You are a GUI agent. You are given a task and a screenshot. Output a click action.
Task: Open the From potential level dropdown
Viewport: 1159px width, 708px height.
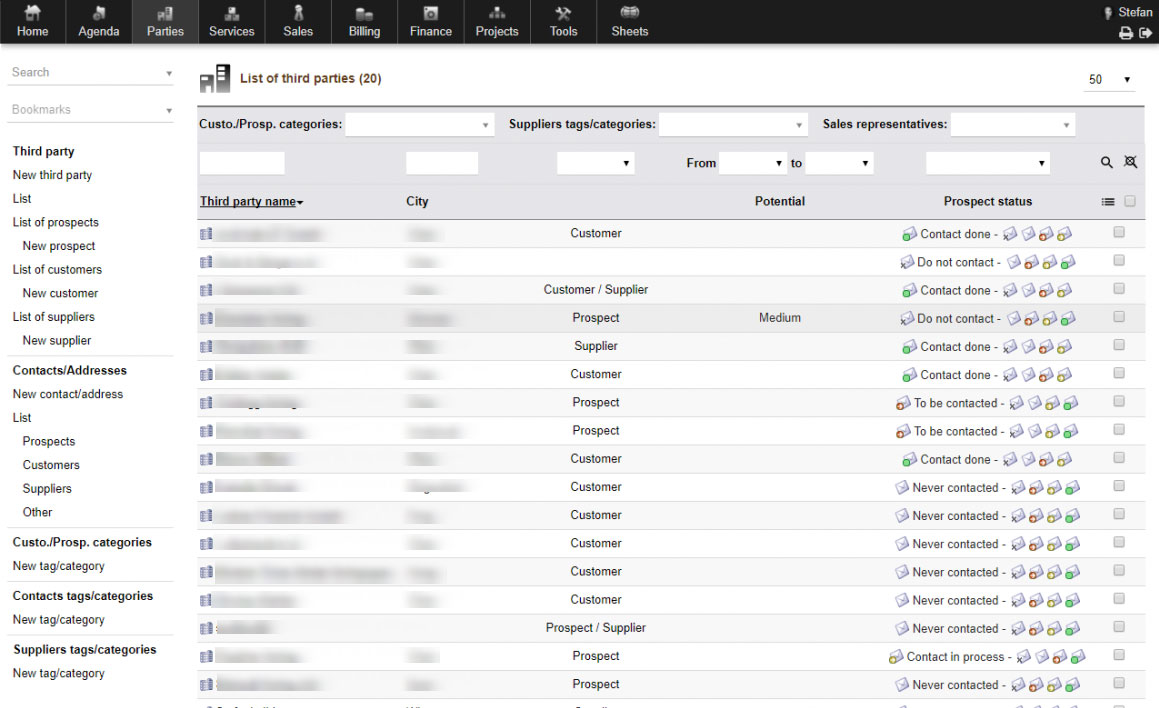click(752, 163)
